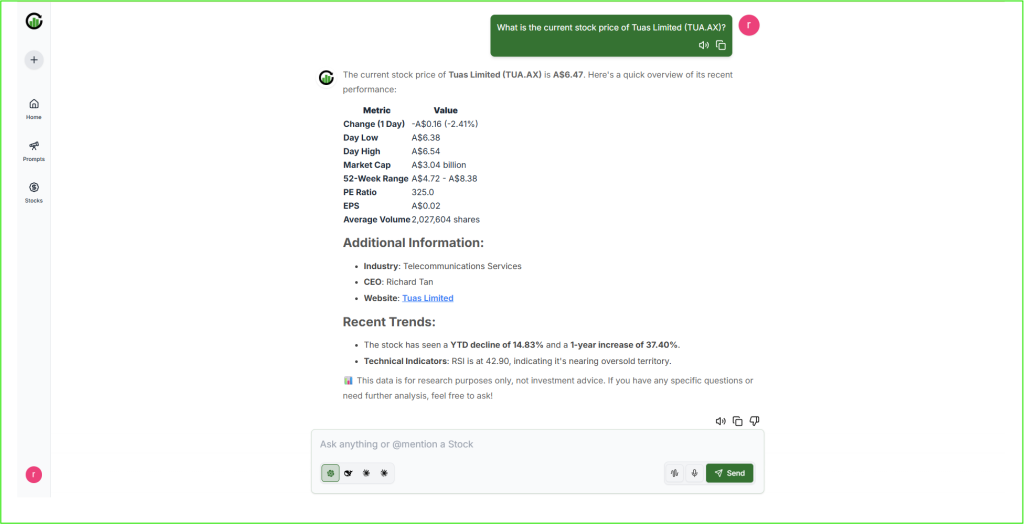Open the Tuas Limited website link
Viewport: 1024px width, 524px height.
[x=427, y=298]
